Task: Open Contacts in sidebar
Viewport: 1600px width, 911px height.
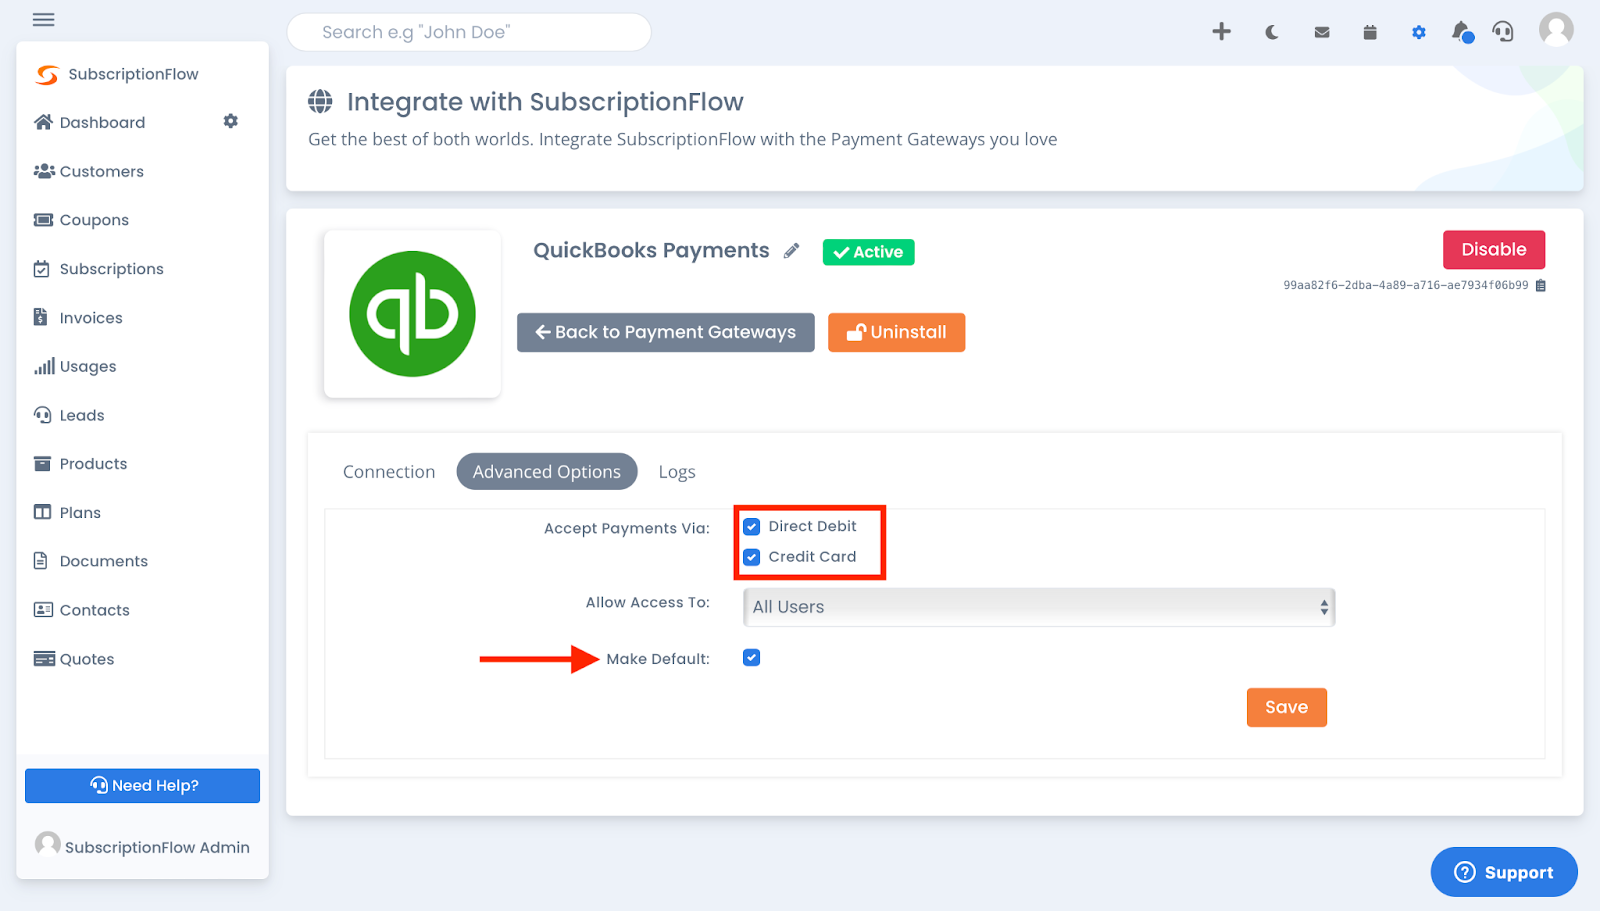Action: coord(81,610)
